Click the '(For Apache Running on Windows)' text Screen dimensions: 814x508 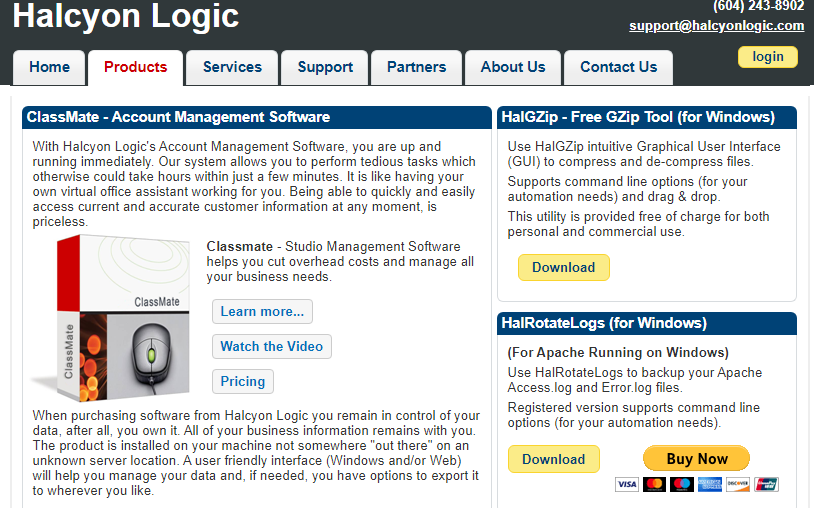pyautogui.click(x=618, y=353)
